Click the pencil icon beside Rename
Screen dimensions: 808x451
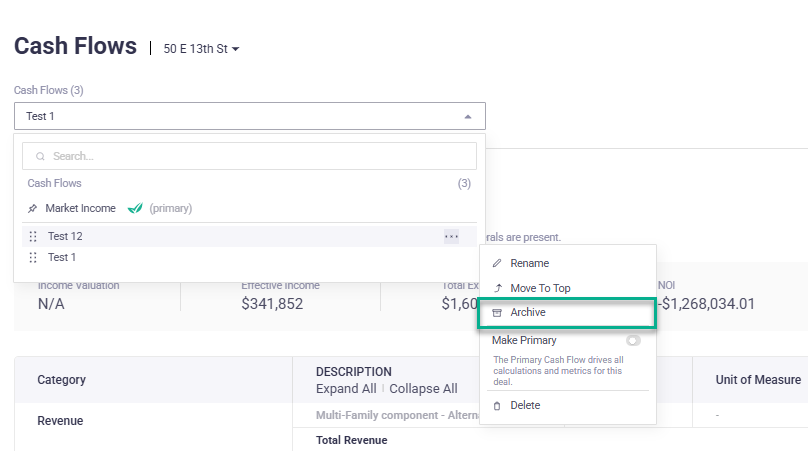click(497, 263)
